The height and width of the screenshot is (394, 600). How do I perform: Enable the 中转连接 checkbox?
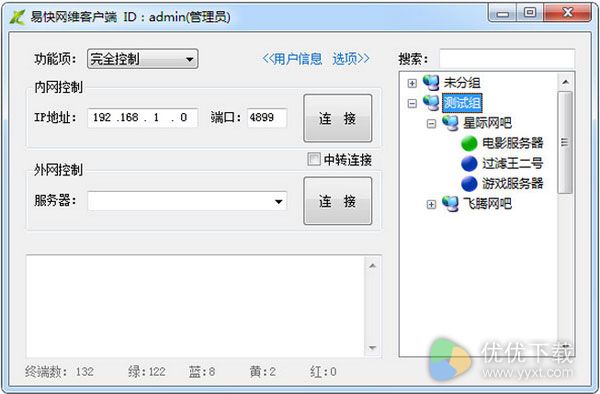pos(314,159)
